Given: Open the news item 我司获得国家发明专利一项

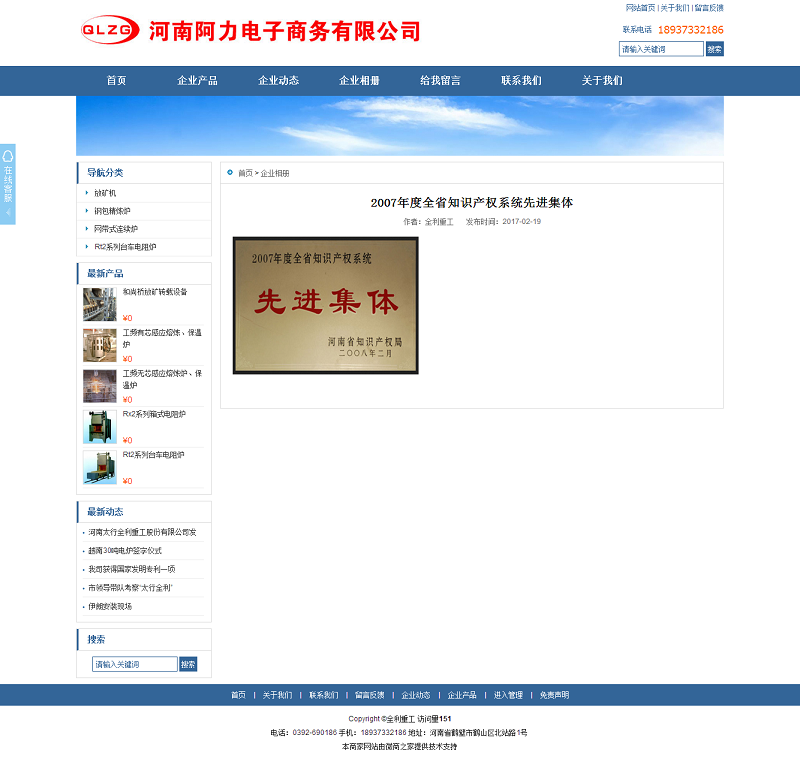Looking at the screenshot, I should 131,569.
